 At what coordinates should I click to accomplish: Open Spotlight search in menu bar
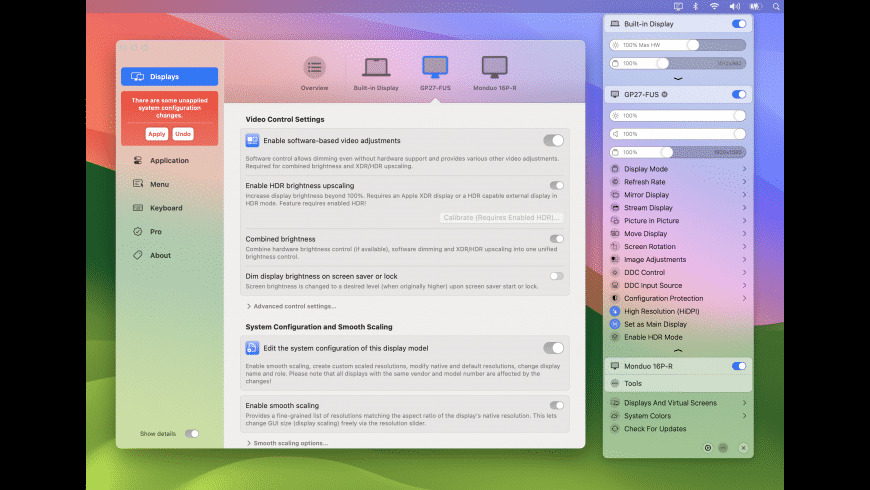[776, 6]
